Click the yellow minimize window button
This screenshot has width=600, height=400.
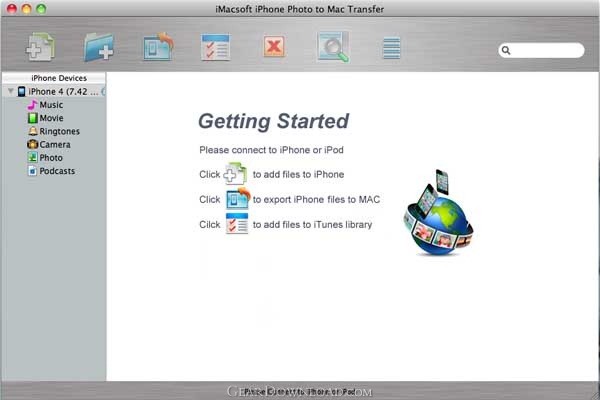click(x=26, y=8)
